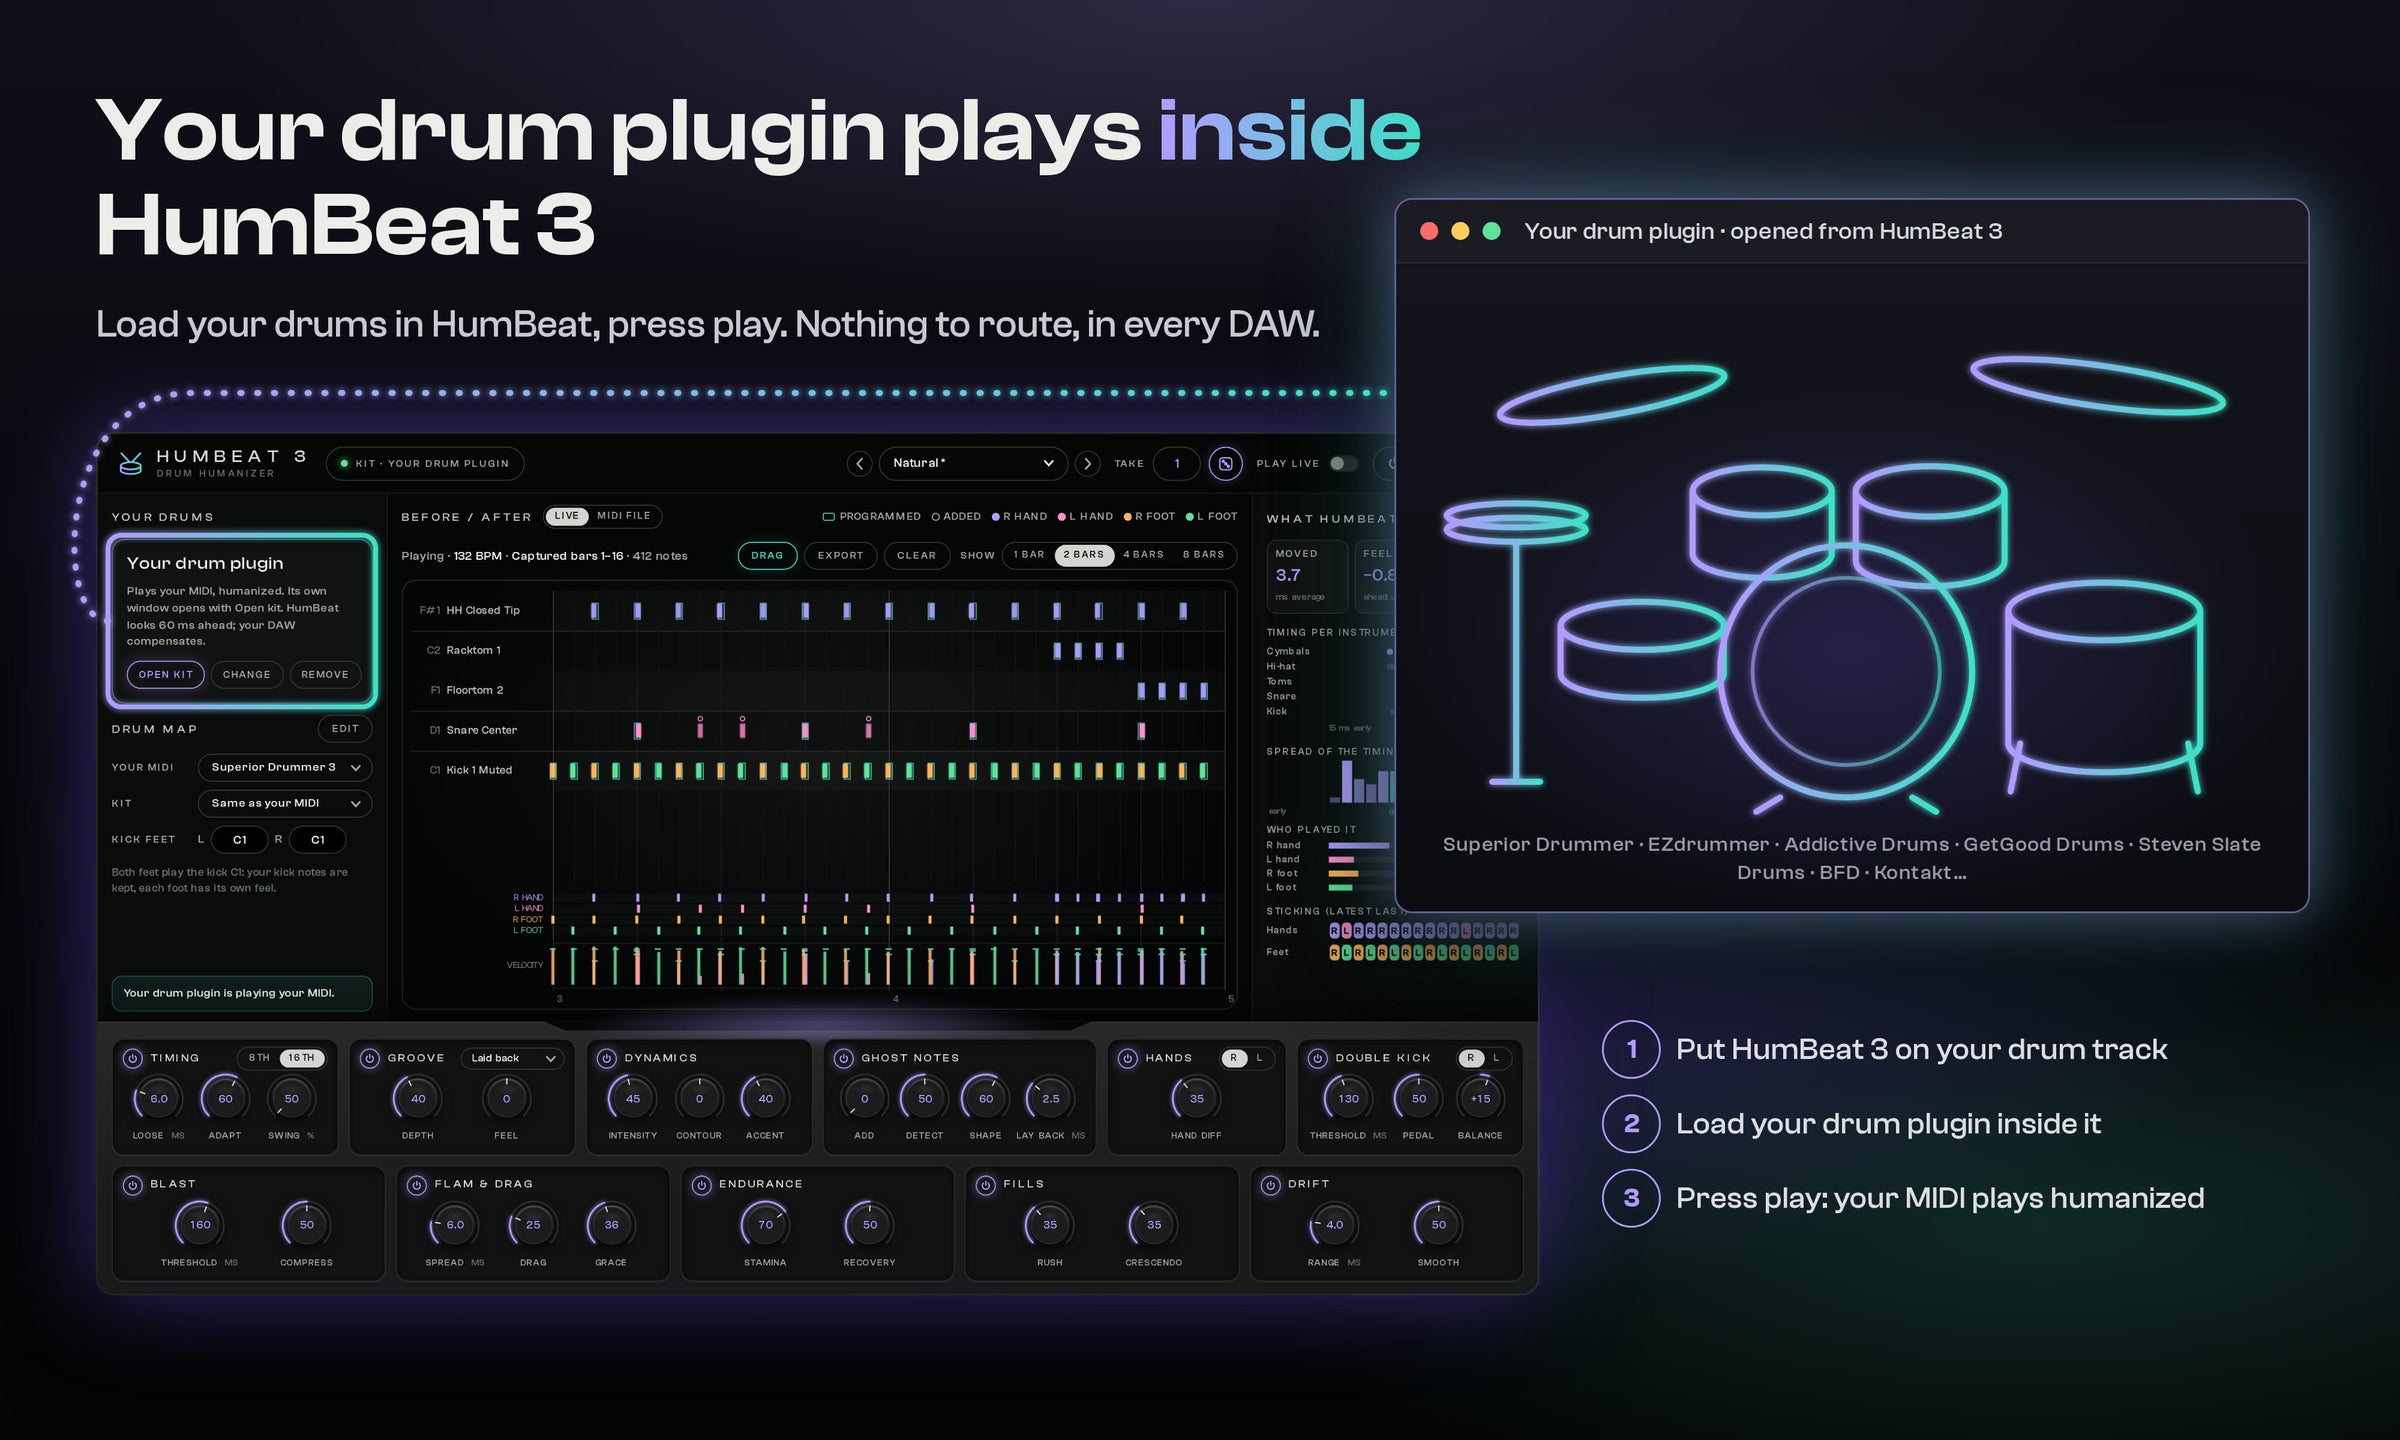Toggle the Double Kick power icon

(1317, 1058)
